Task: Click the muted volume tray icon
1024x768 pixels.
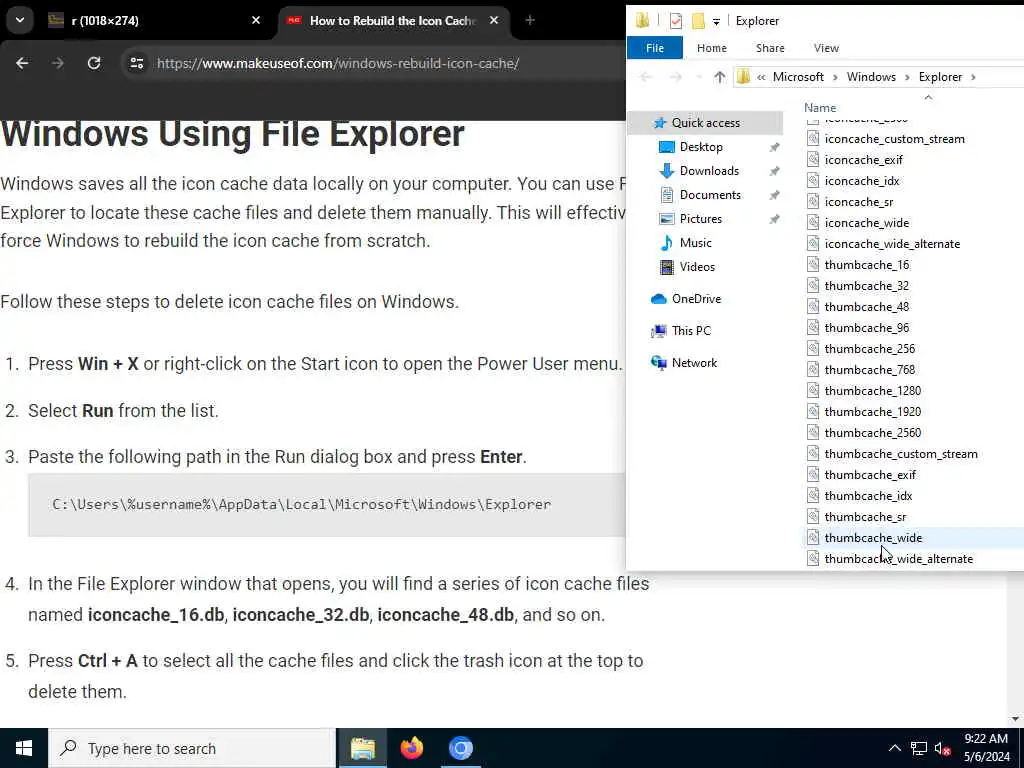Action: (942, 748)
